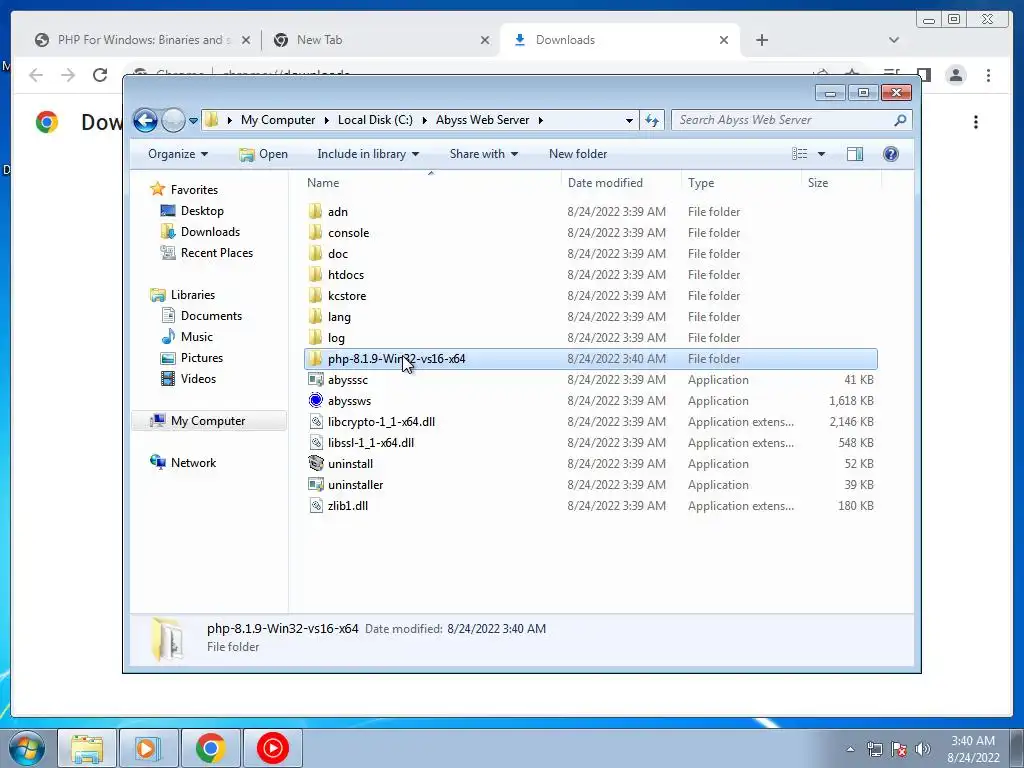
Task: Open the recent locations dropdown arrow
Action: coord(193,120)
